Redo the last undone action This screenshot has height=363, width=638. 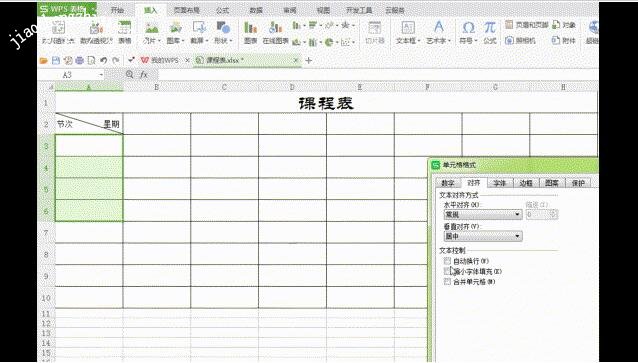coord(116,61)
